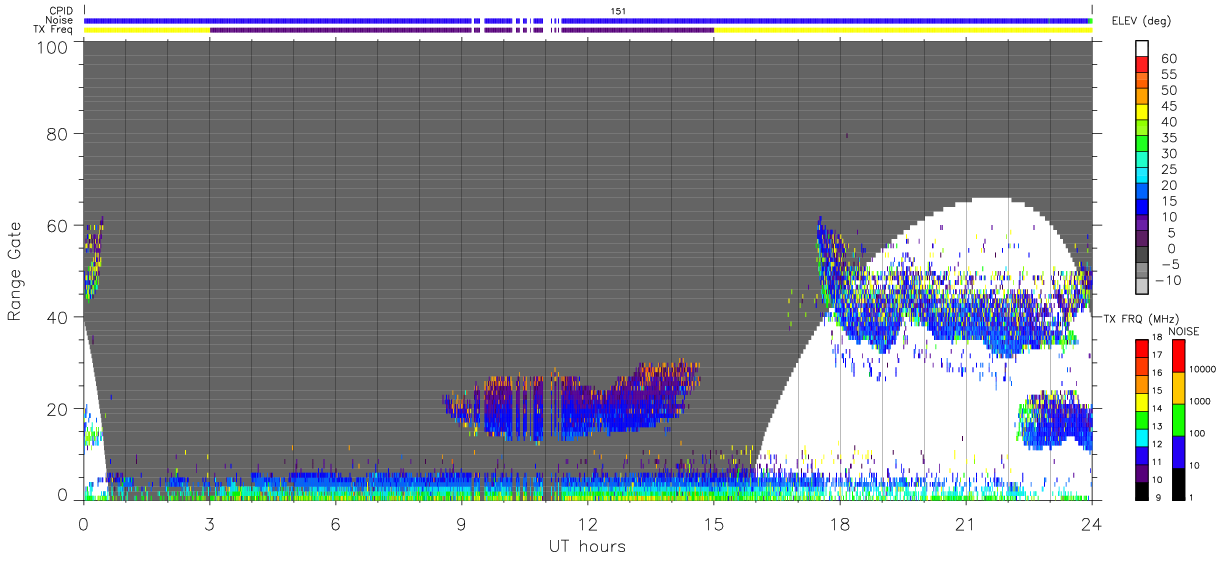Image resolution: width=1228 pixels, height=567 pixels.
Task: Select the black bottom segment of TX FRQ colorbar
Action: pyautogui.click(x=1142, y=491)
